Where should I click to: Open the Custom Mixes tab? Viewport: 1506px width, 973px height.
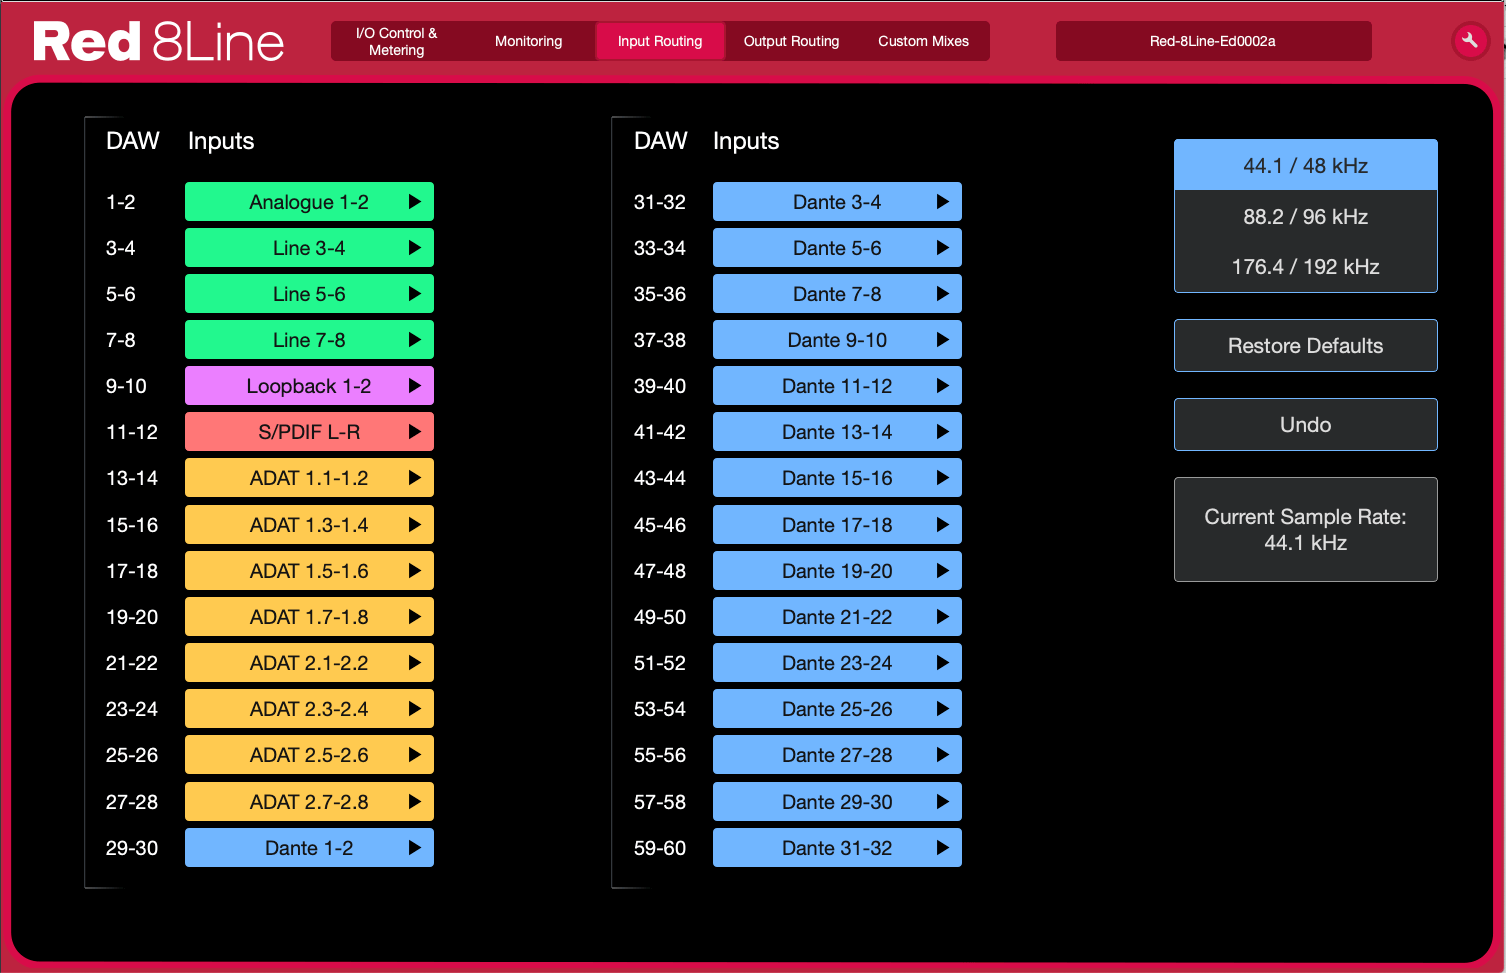(x=923, y=41)
